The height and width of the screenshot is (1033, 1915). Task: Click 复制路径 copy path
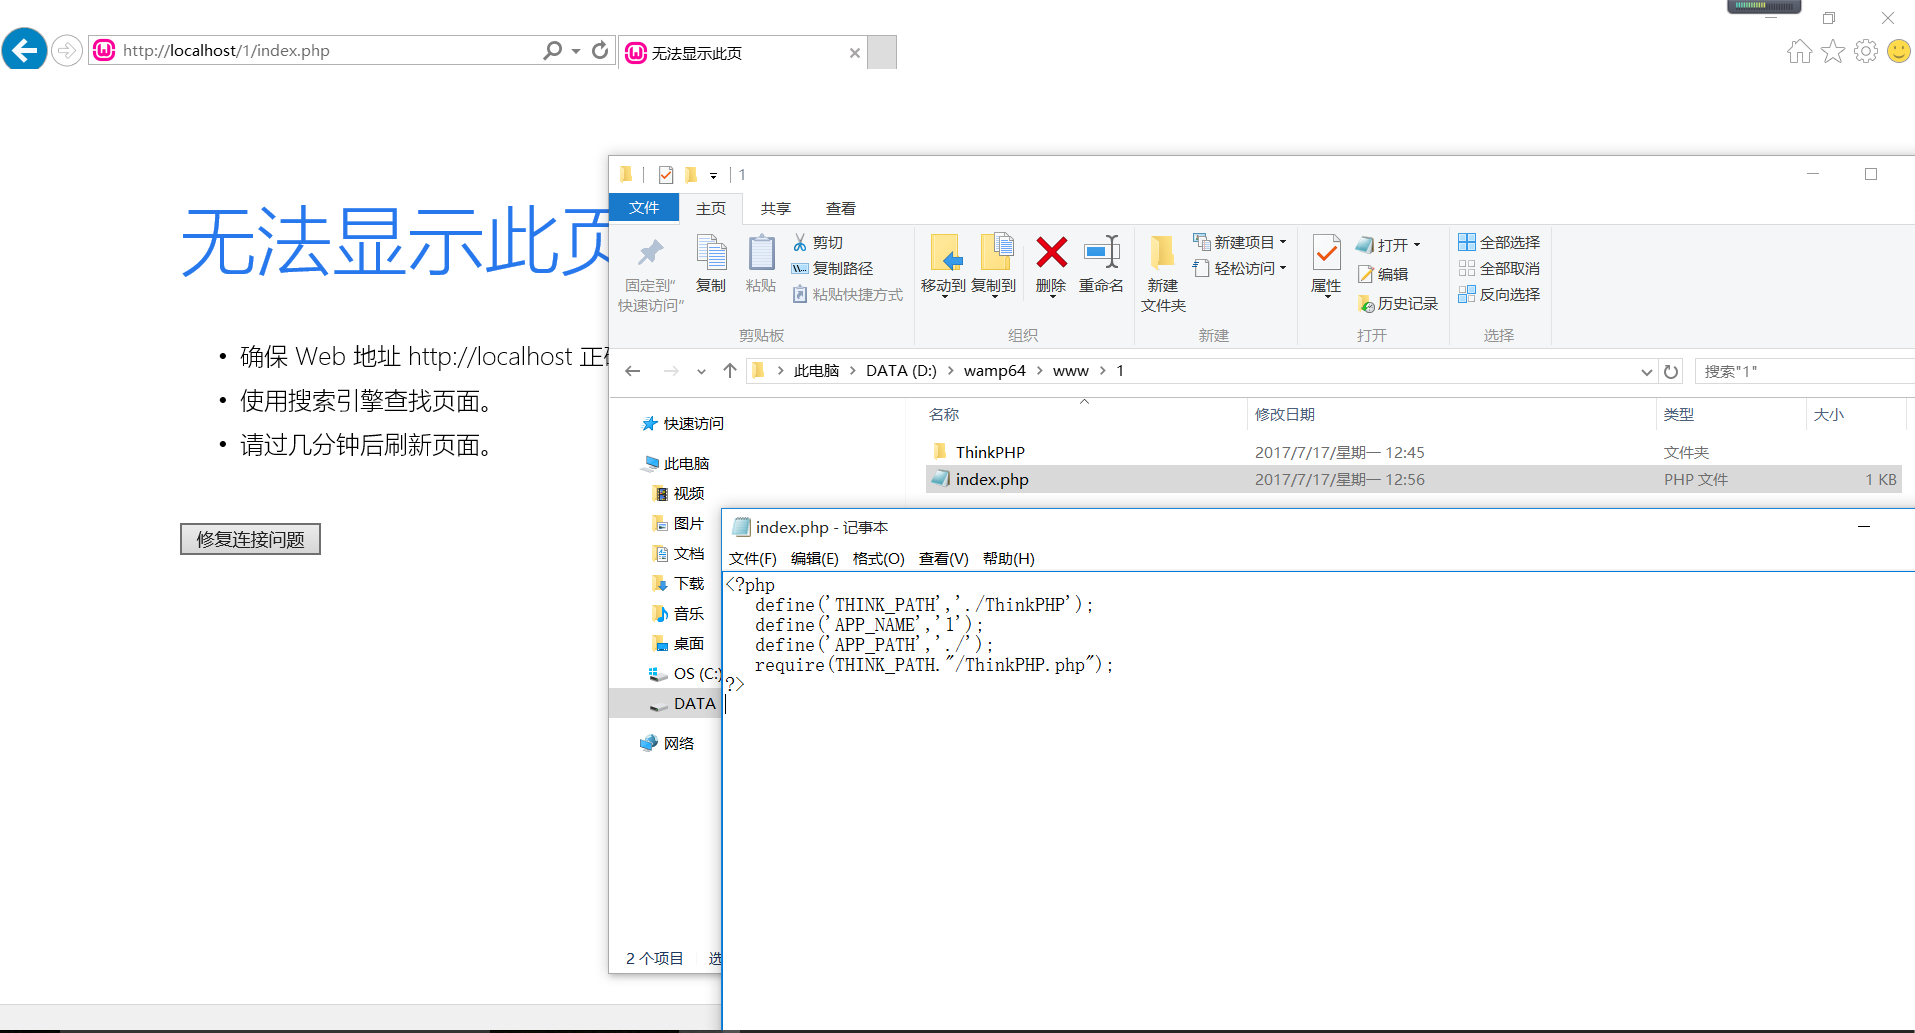(832, 268)
